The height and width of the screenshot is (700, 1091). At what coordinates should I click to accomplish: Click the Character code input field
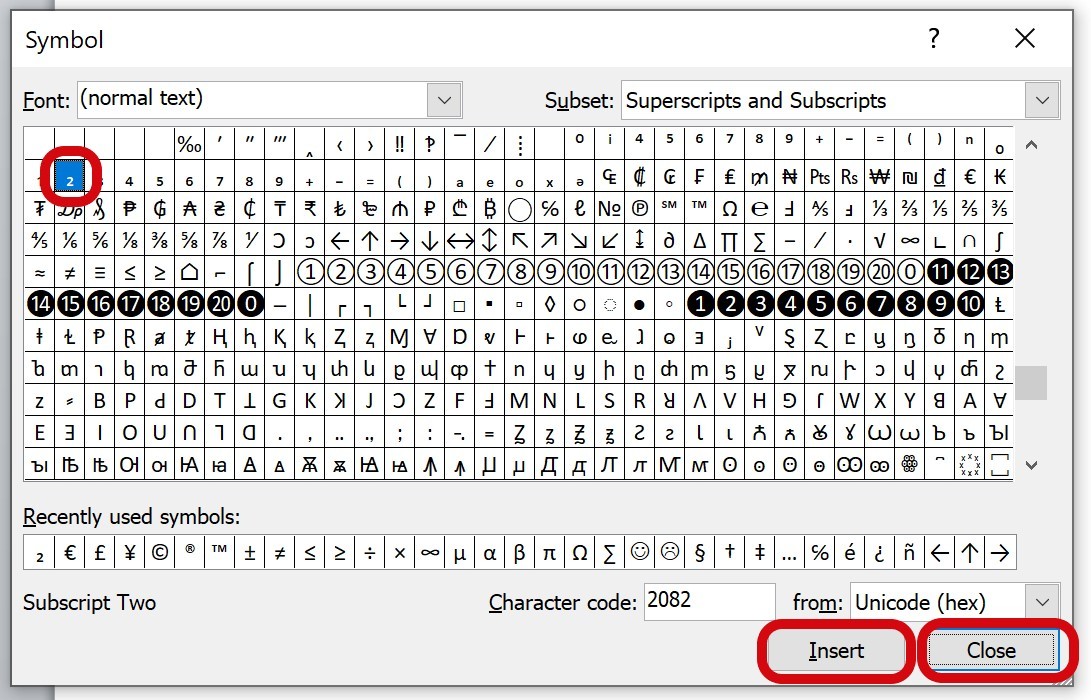pyautogui.click(x=708, y=602)
